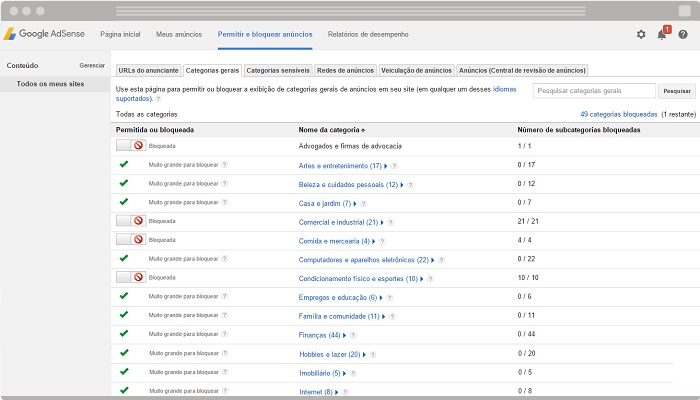Image resolution: width=700 pixels, height=400 pixels.
Task: Click help icon beside Hobbies e lazer category
Action: (x=373, y=354)
